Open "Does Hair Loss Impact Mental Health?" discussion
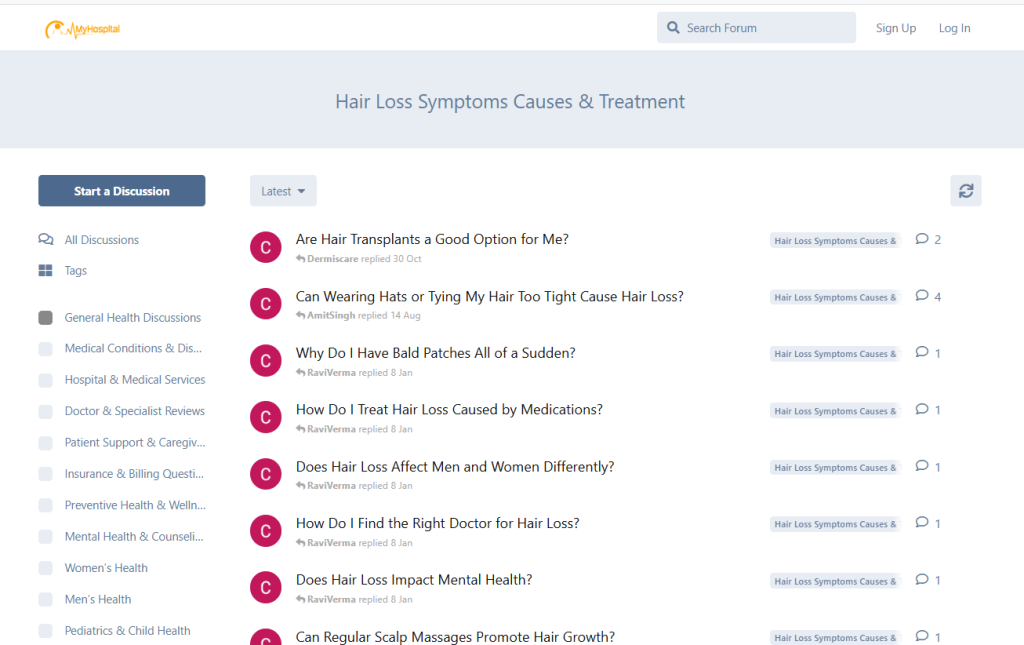The image size is (1024, 645). coord(414,580)
